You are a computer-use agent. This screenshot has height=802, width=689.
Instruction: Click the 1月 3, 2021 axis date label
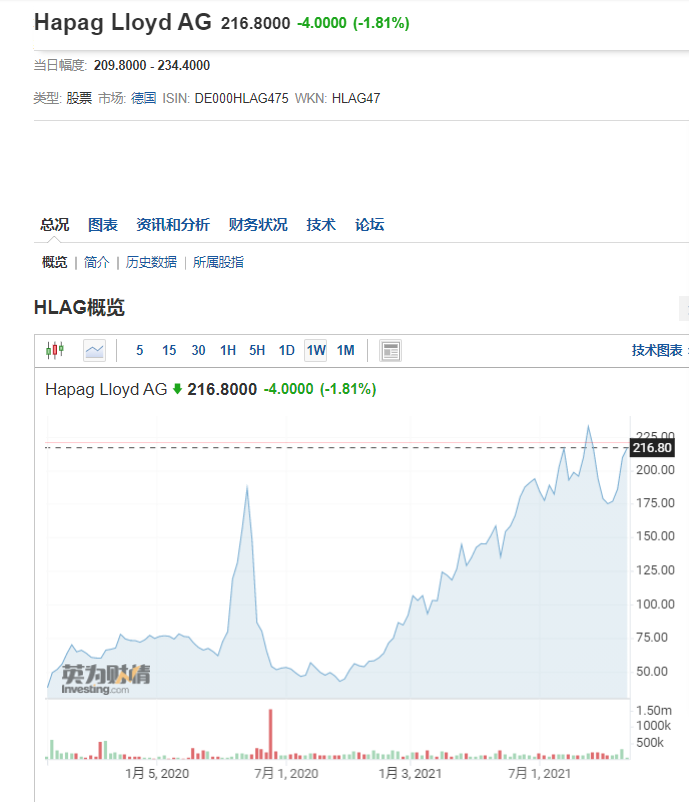(x=410, y=773)
